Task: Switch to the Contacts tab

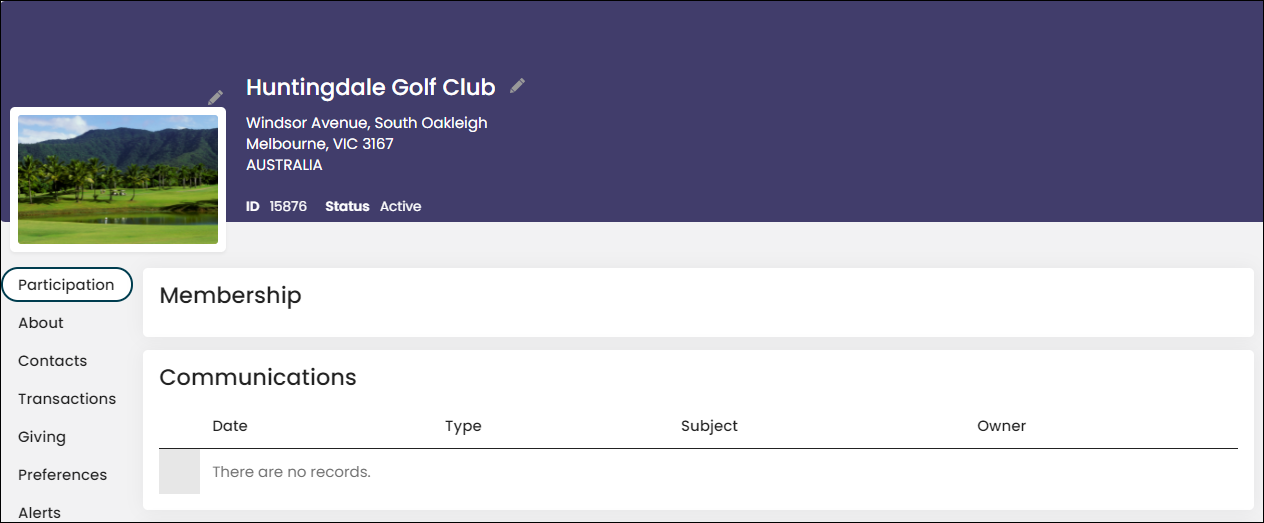Action: pyautogui.click(x=53, y=361)
